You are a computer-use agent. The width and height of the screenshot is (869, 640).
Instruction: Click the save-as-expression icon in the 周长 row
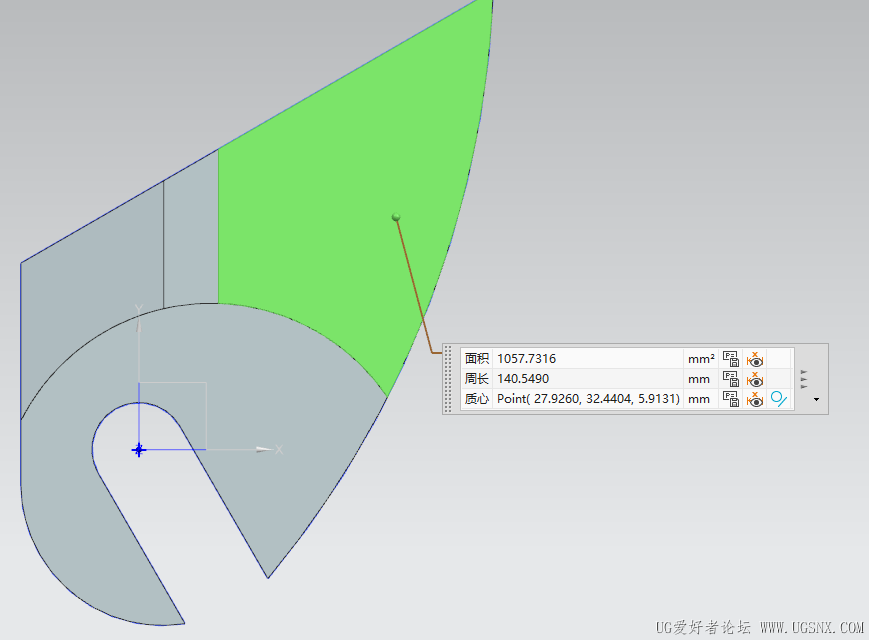[731, 379]
